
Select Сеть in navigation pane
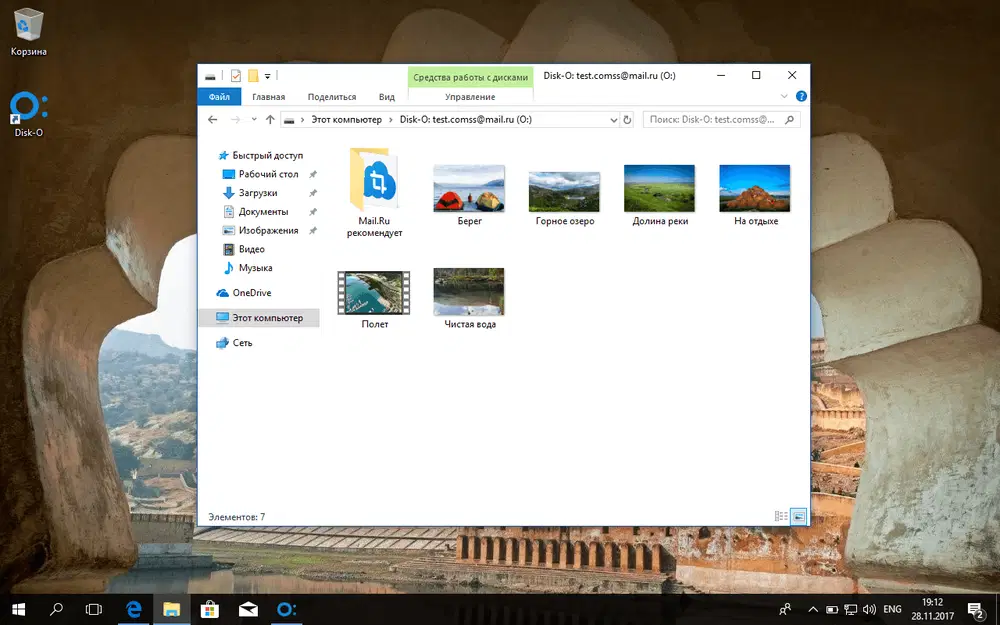click(235, 342)
